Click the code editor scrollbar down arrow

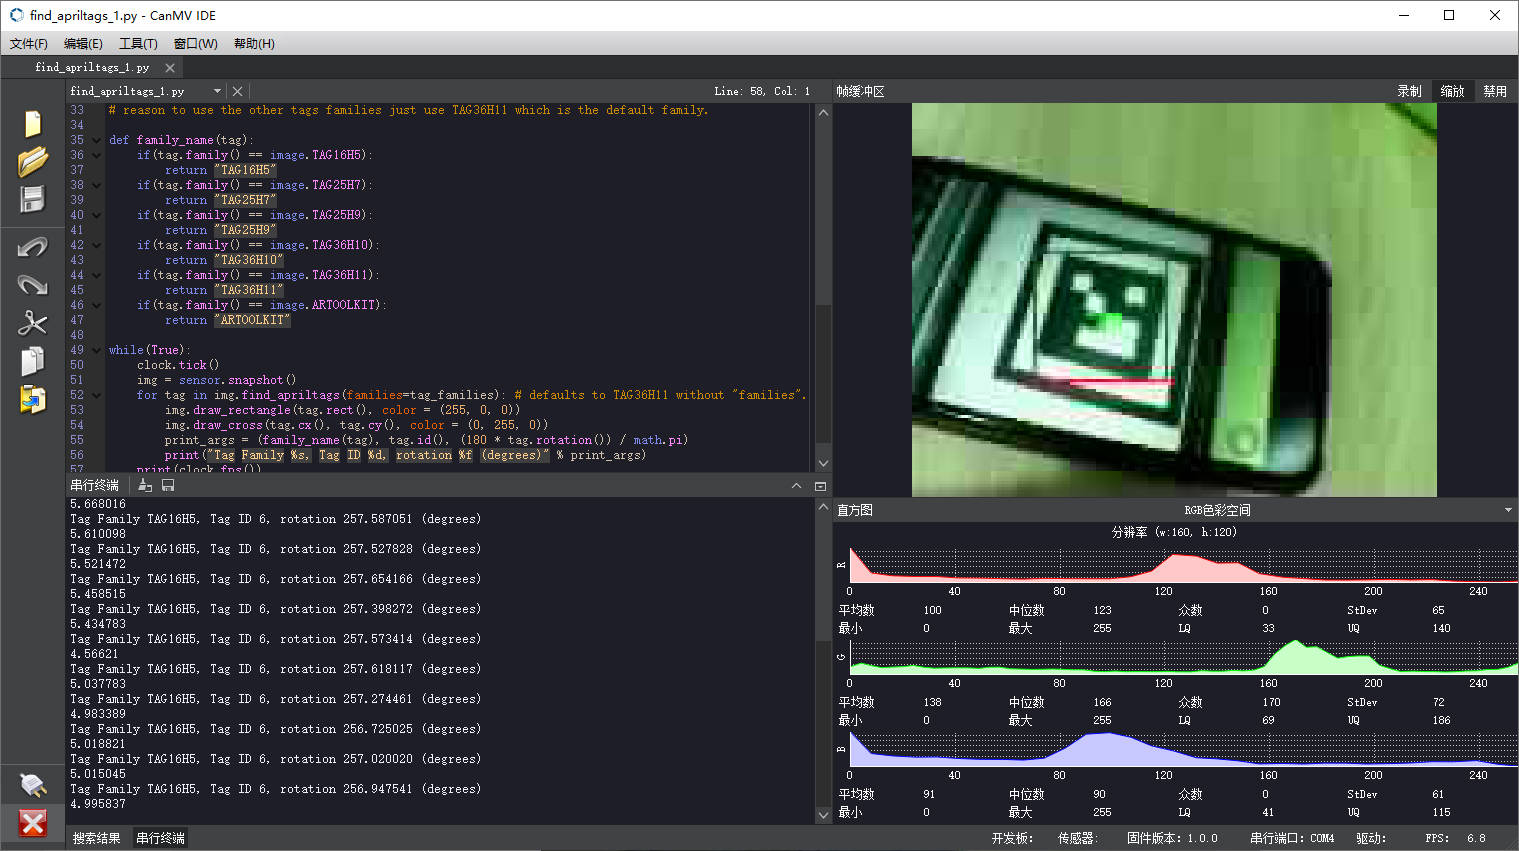[823, 463]
